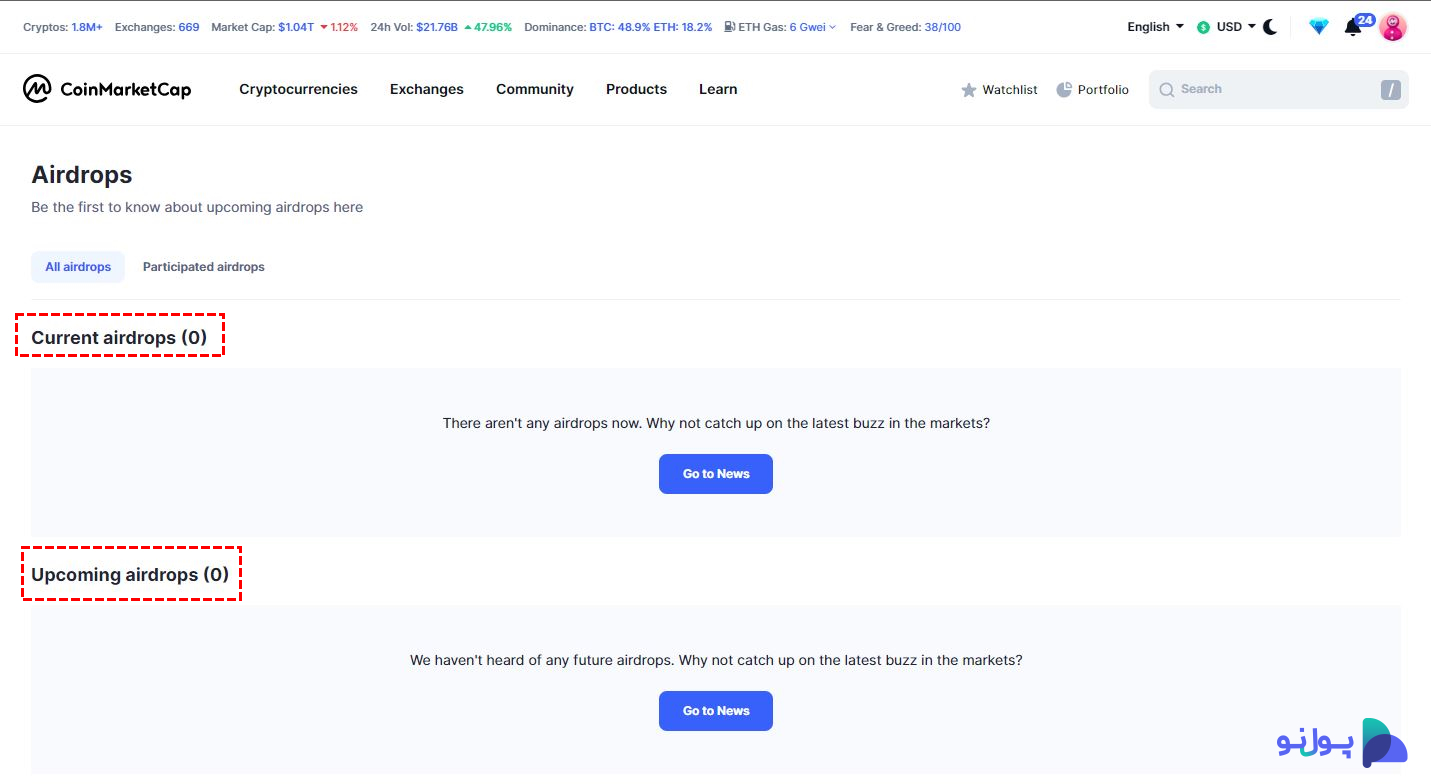This screenshot has width=1431, height=784.
Task: Select the All airdrops tab
Action: [x=78, y=267]
